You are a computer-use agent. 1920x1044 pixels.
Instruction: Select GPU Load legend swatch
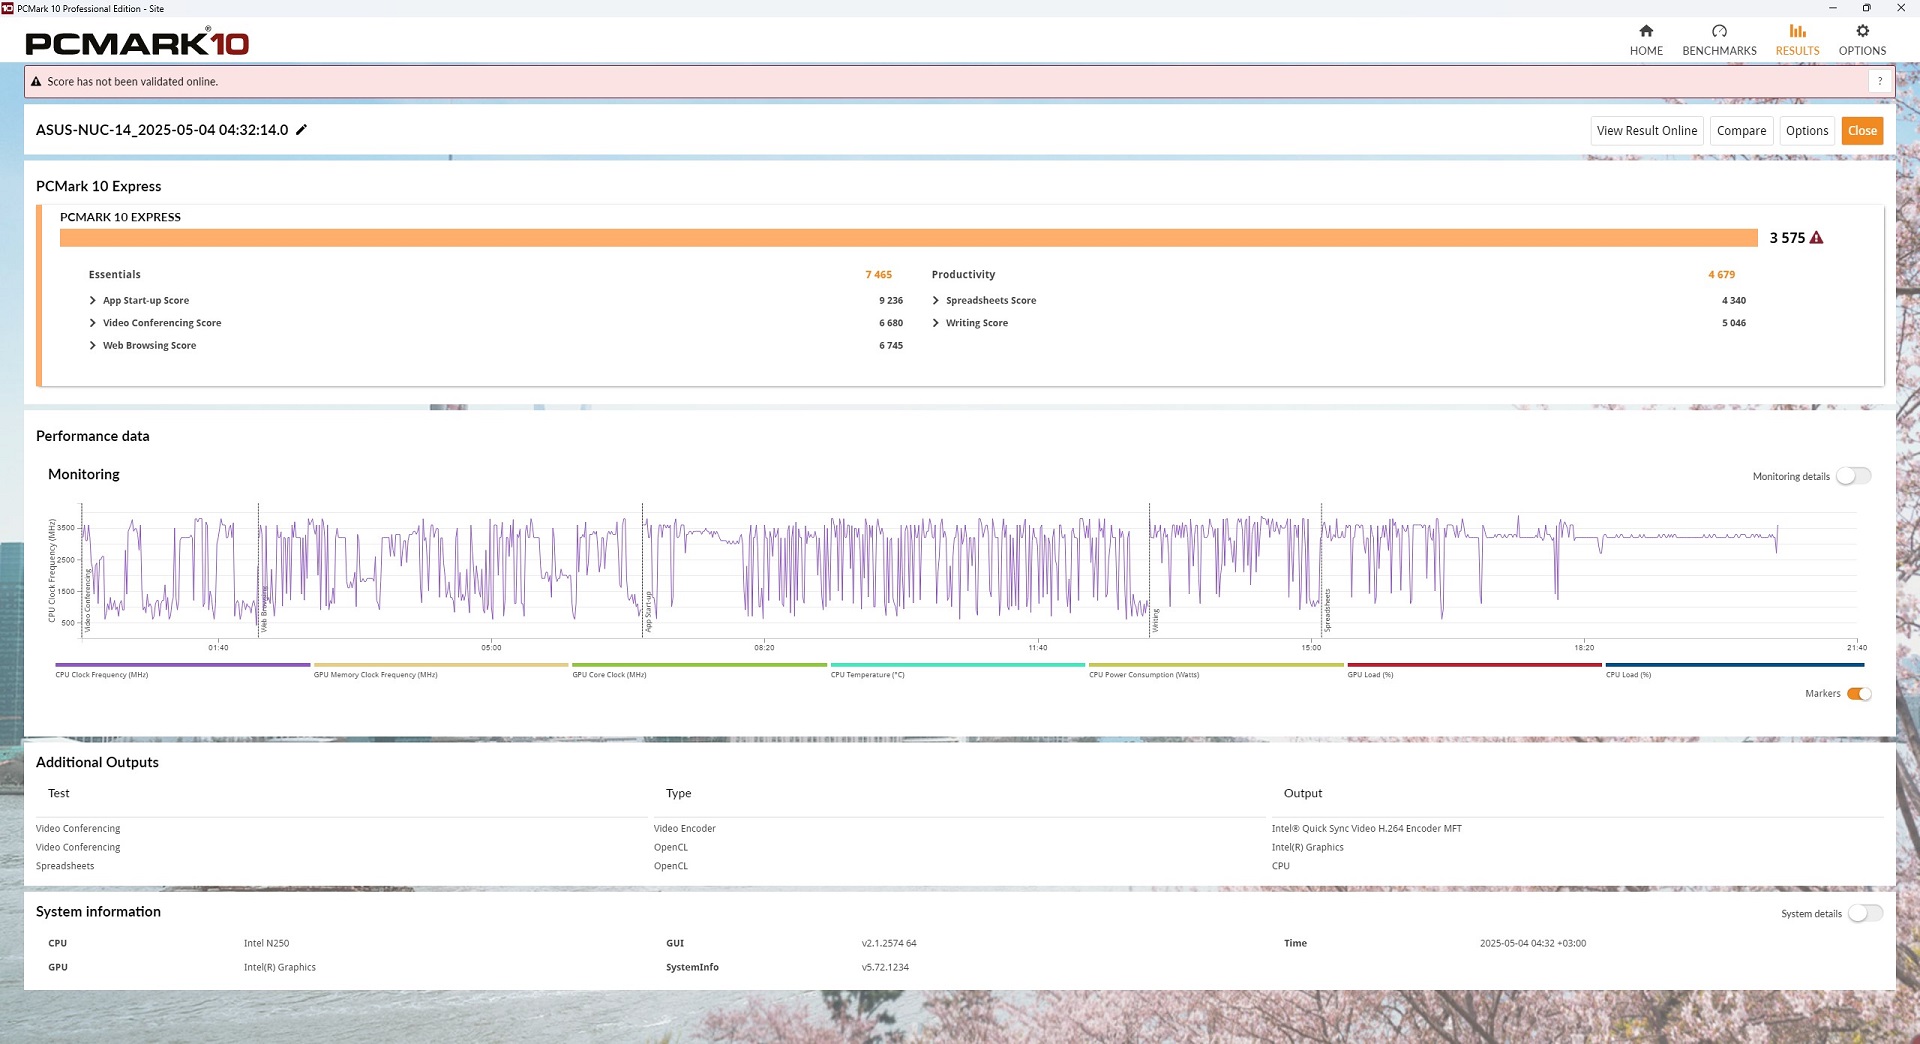click(1474, 665)
